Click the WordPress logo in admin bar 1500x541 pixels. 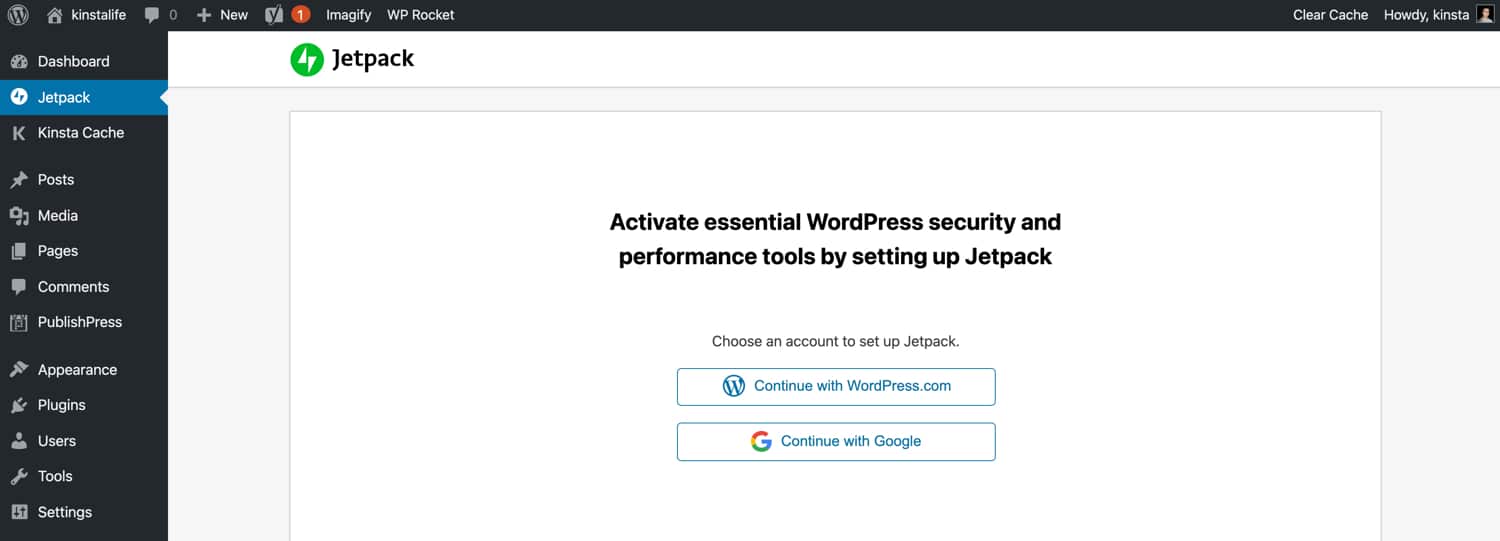click(x=18, y=15)
